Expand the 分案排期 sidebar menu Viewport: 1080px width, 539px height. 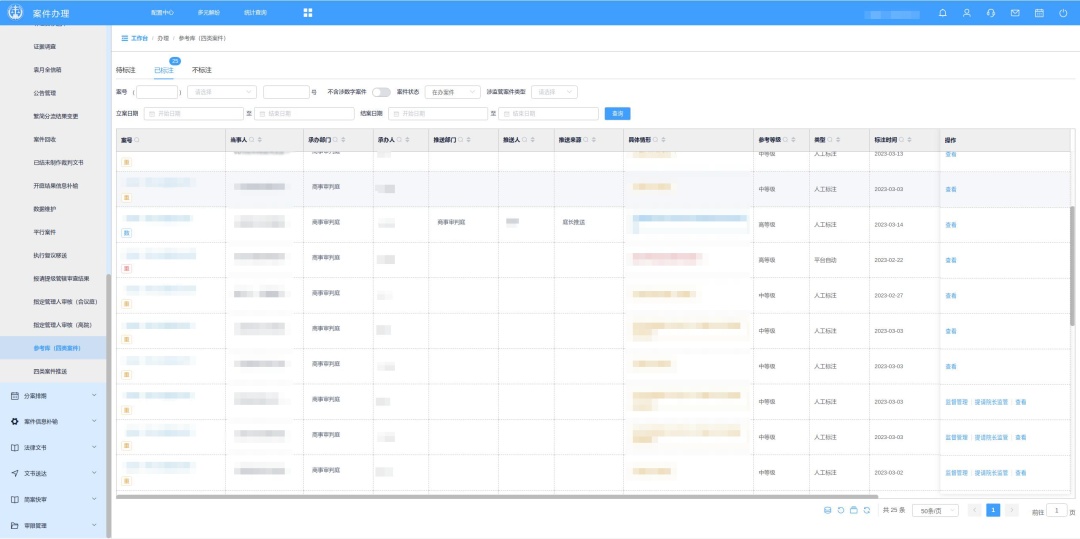click(54, 395)
